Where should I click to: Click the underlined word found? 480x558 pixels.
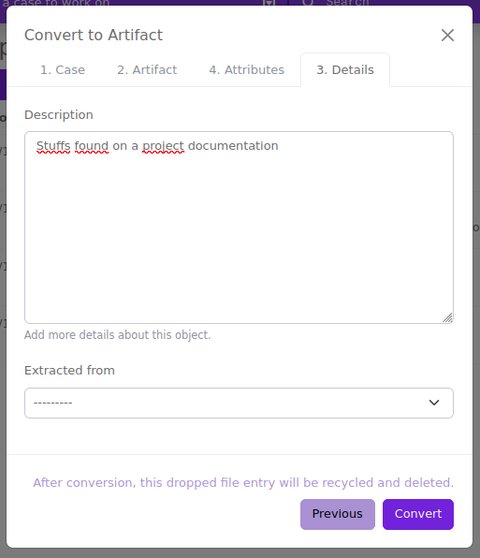tap(91, 146)
